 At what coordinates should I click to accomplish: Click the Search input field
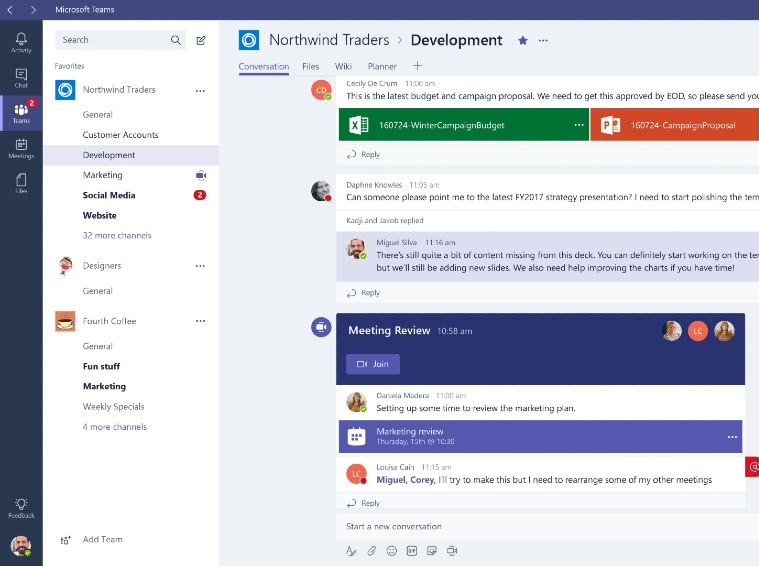[x=121, y=40]
